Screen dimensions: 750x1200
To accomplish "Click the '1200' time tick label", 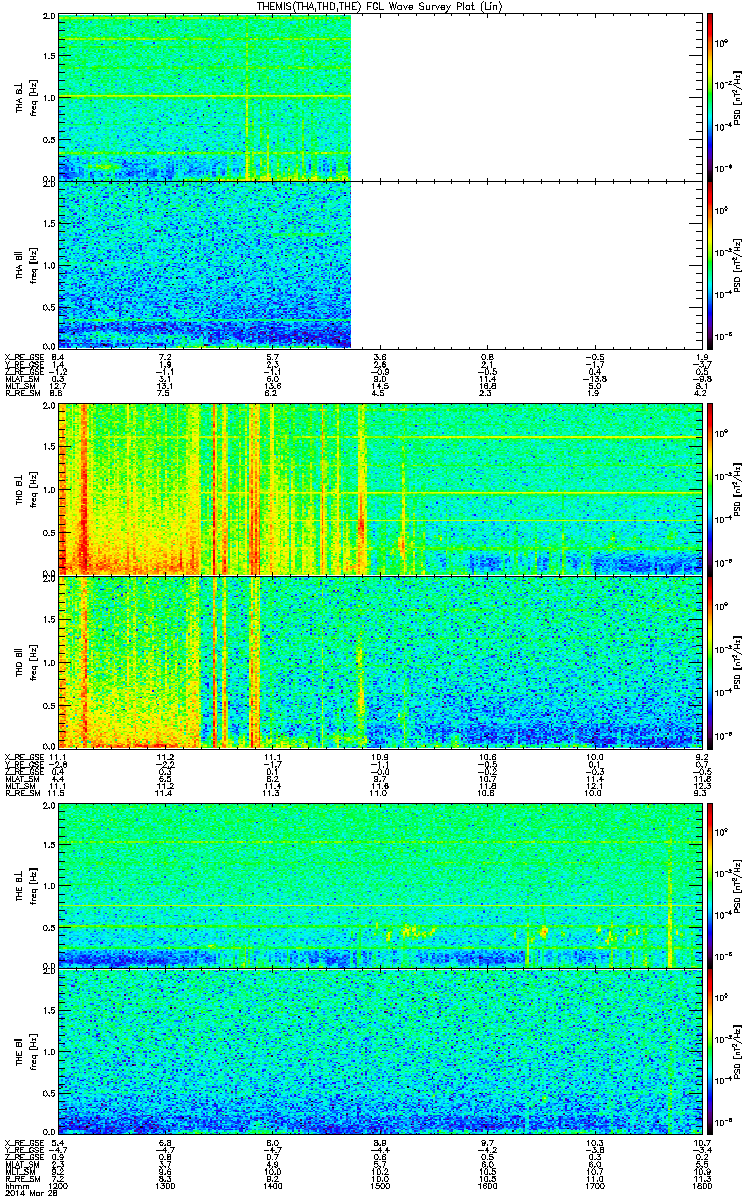I will point(59,1186).
